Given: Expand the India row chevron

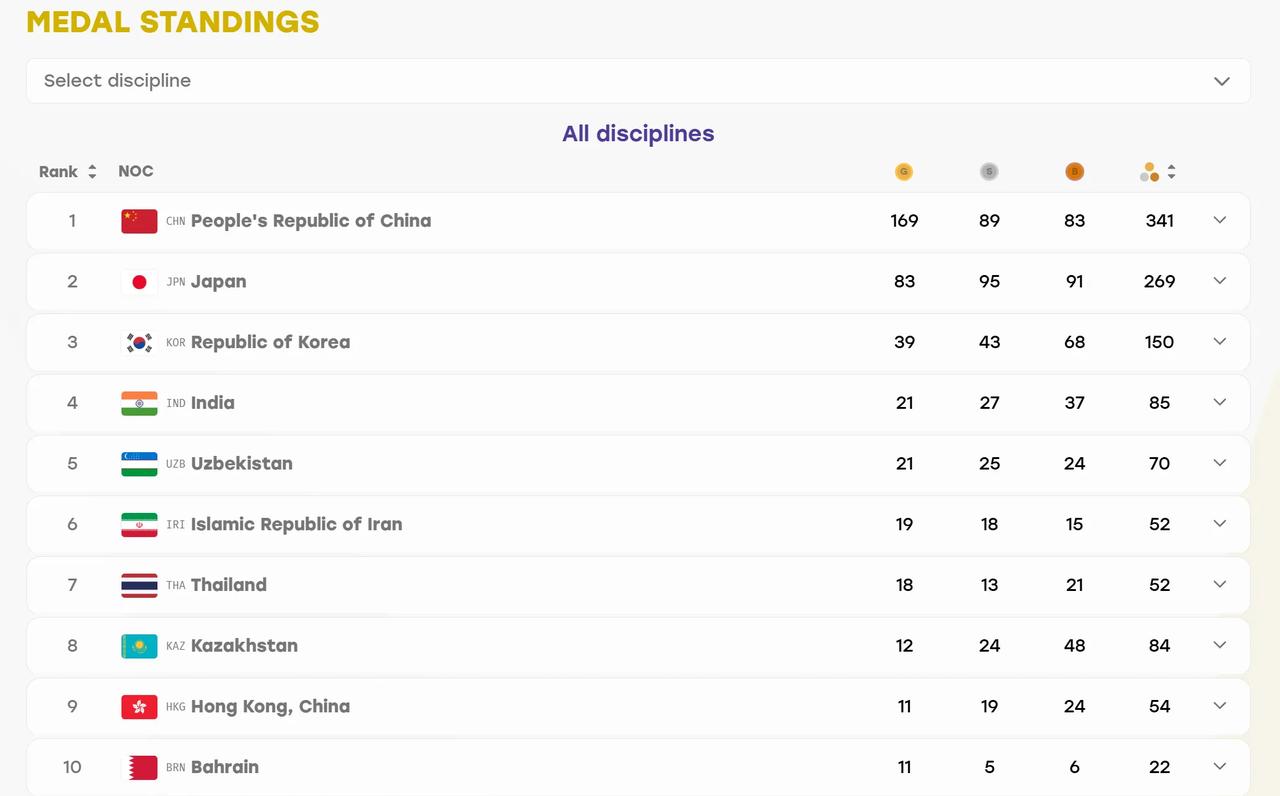Looking at the screenshot, I should click(1219, 402).
